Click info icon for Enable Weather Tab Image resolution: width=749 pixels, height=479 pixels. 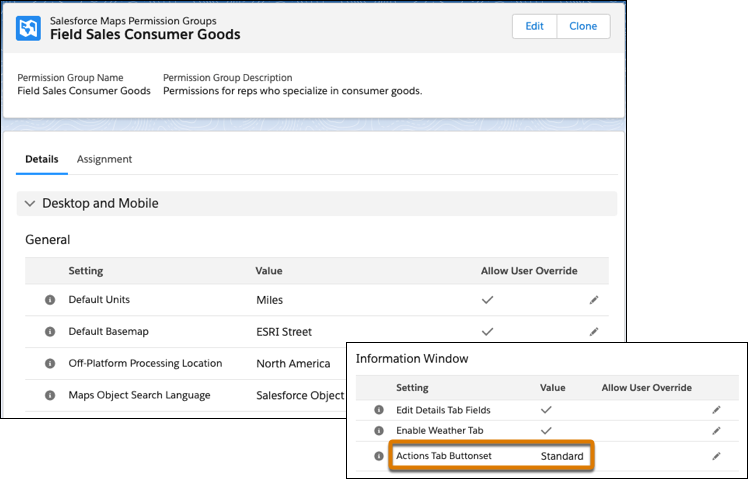(x=379, y=430)
